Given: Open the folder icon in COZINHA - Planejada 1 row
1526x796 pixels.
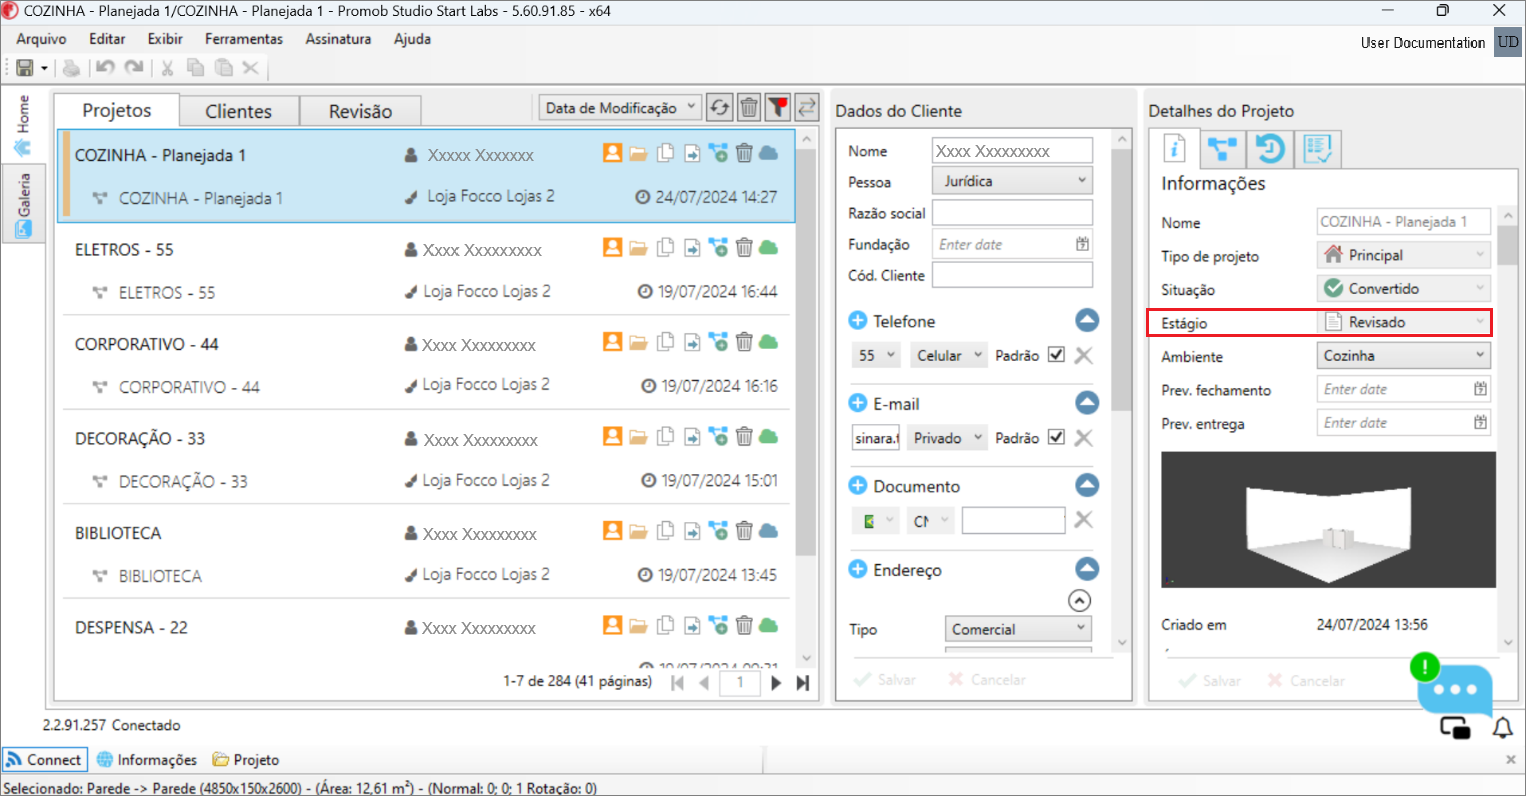Looking at the screenshot, I should click(638, 154).
